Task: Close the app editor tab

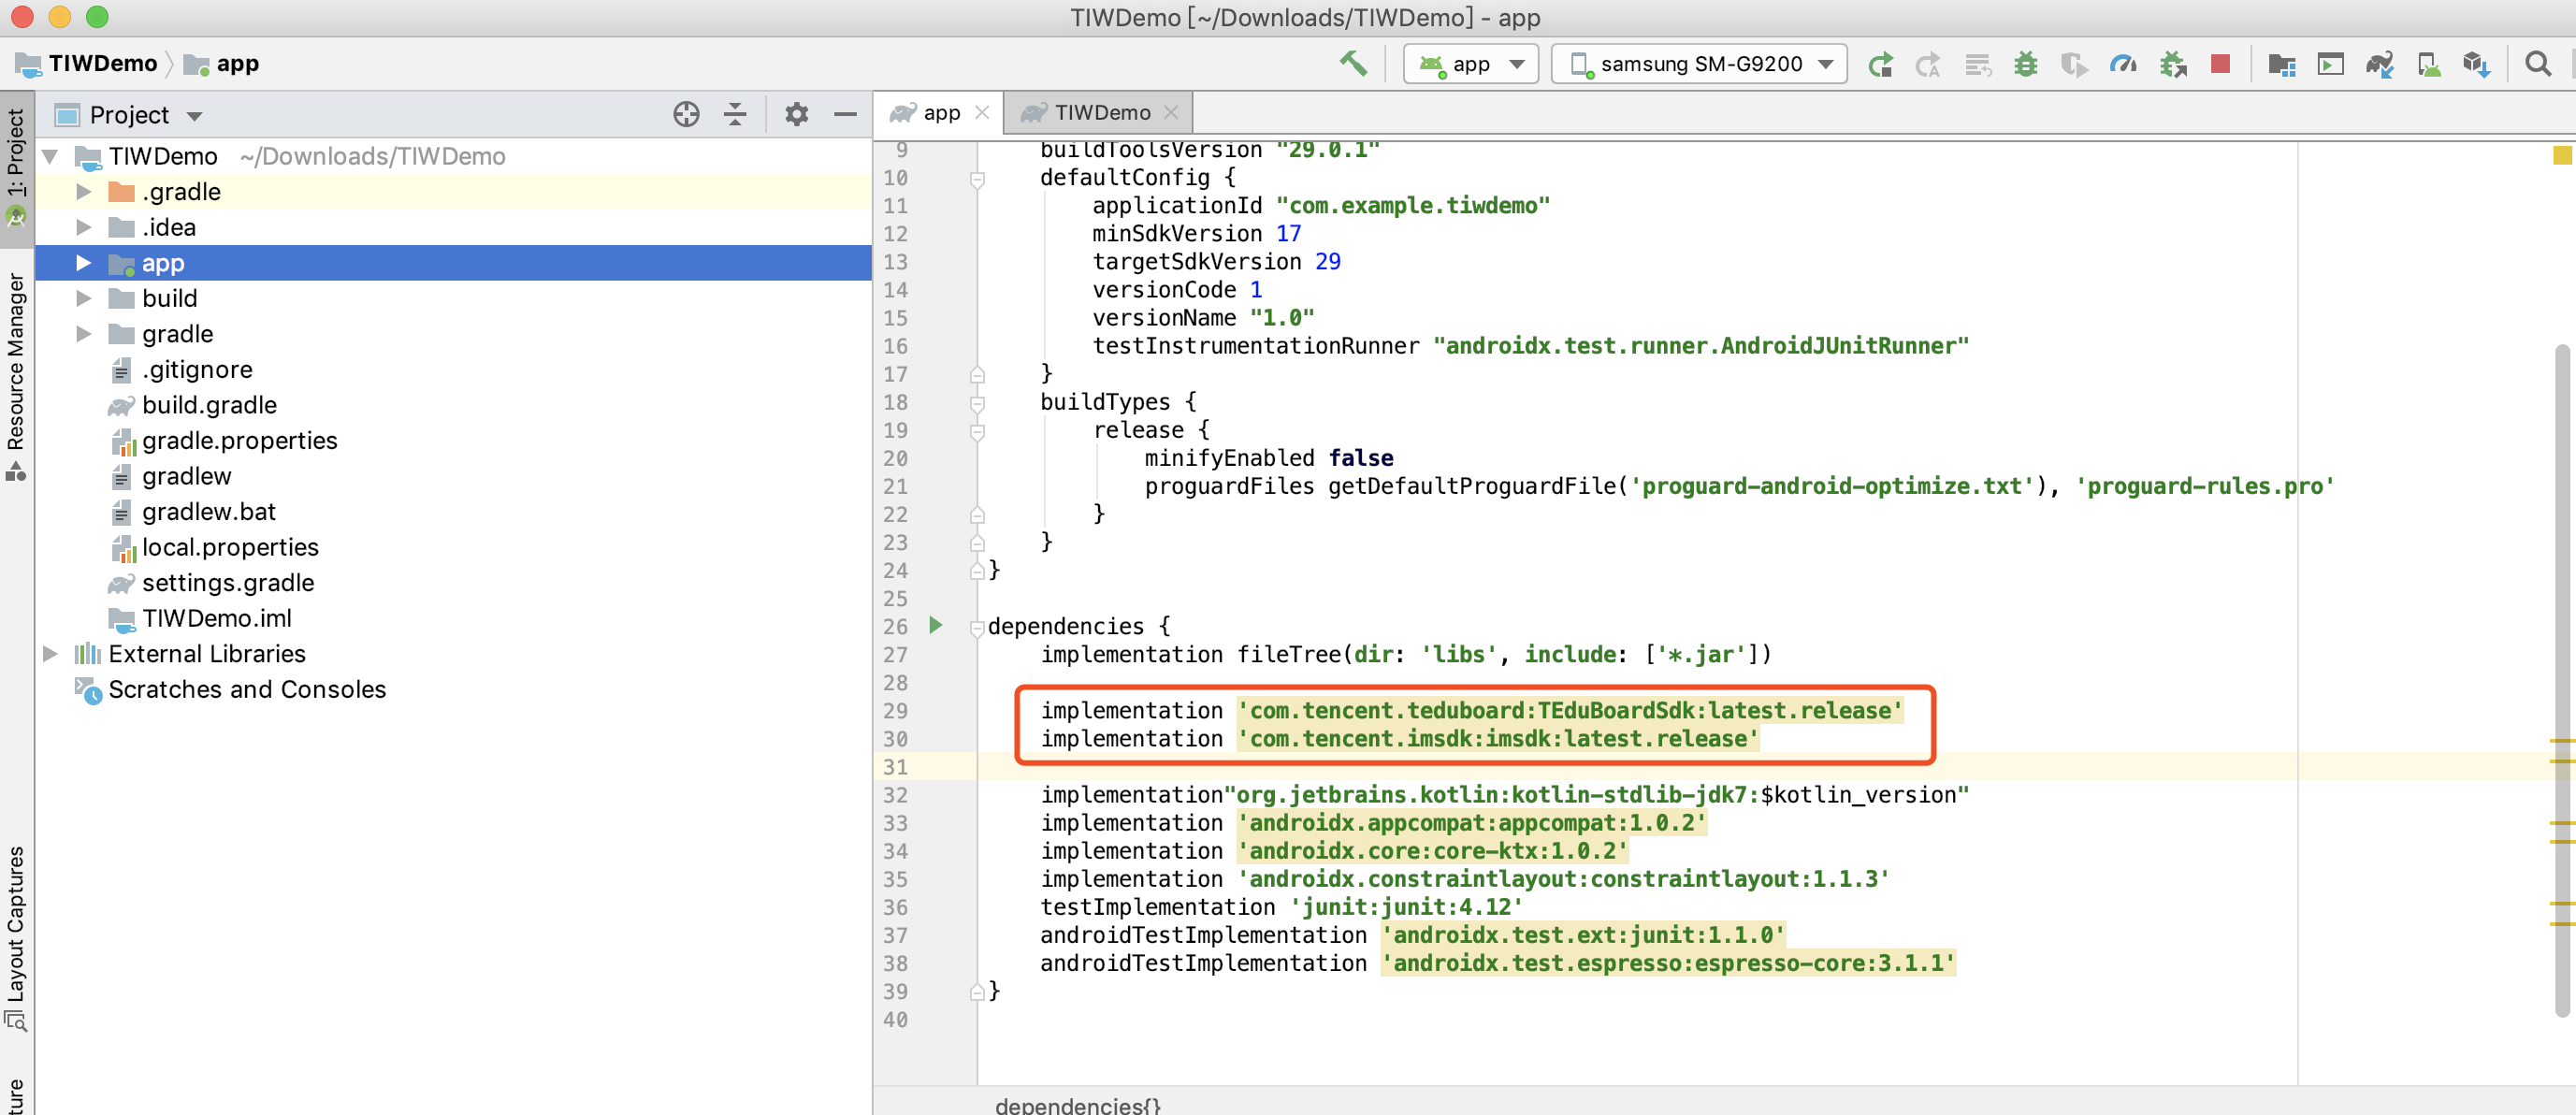Action: click(x=982, y=113)
